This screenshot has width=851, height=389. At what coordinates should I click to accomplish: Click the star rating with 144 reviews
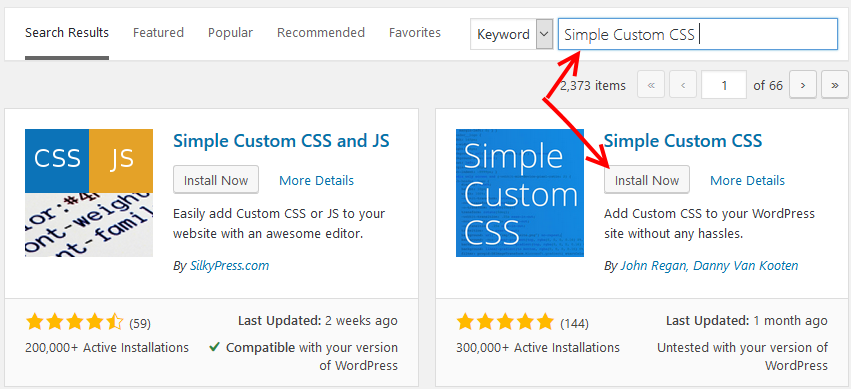coord(505,323)
